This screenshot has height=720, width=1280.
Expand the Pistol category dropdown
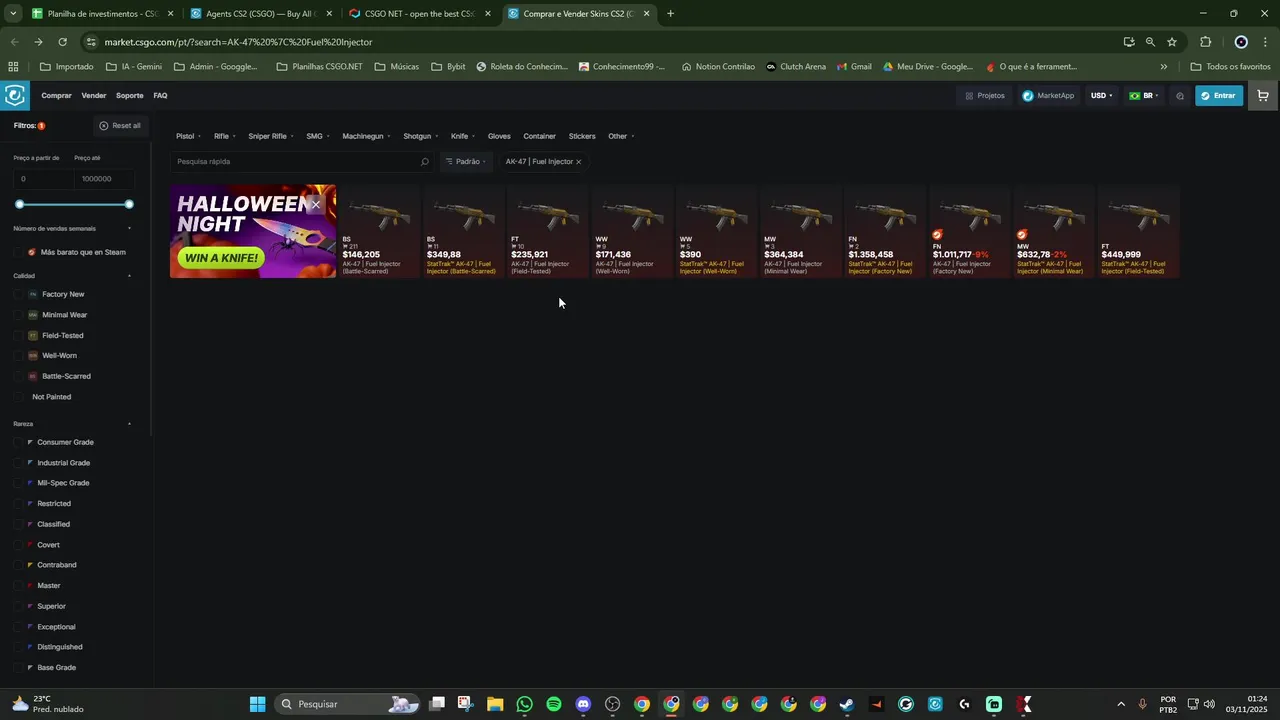(x=188, y=136)
